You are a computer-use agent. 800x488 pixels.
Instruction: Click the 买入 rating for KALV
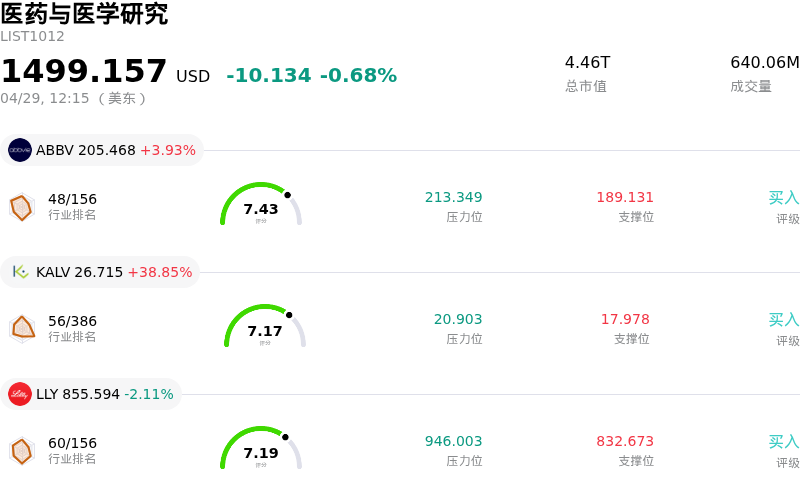pyautogui.click(x=783, y=320)
